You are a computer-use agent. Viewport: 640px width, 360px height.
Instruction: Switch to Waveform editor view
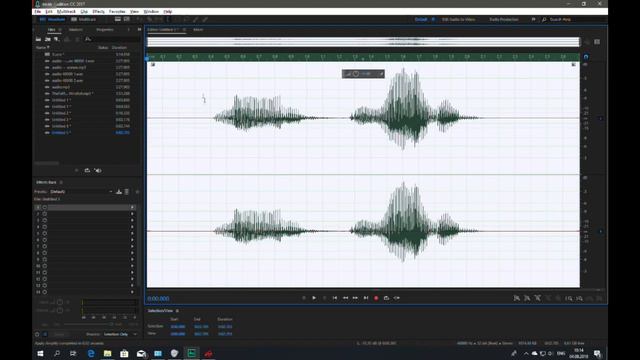point(52,19)
